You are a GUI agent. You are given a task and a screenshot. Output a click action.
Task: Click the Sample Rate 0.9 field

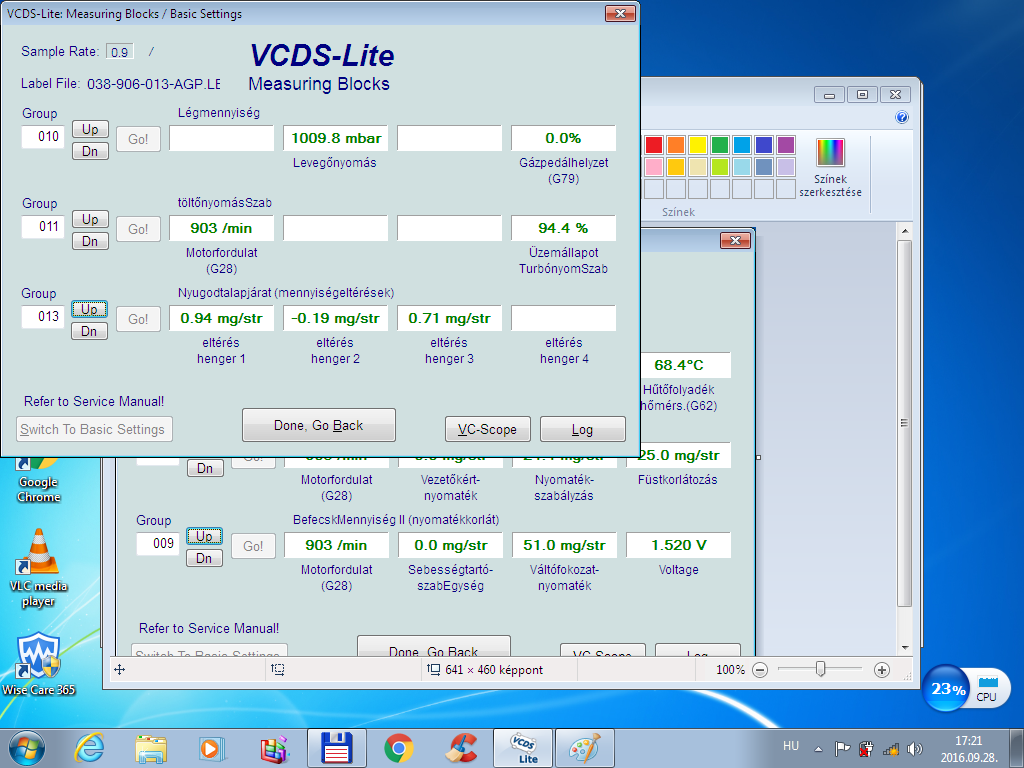point(120,52)
